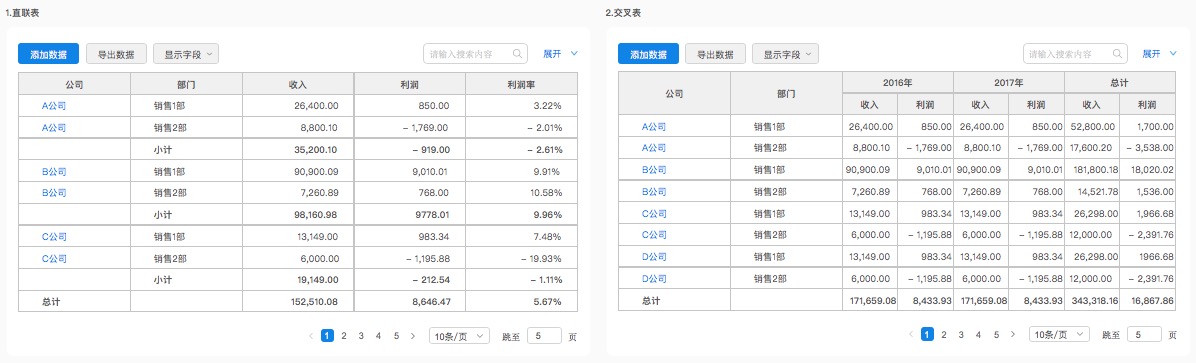Screen dimensions: 1196x363
Task: Focus 跳至 page number input in 交叉表
Action: [1144, 335]
